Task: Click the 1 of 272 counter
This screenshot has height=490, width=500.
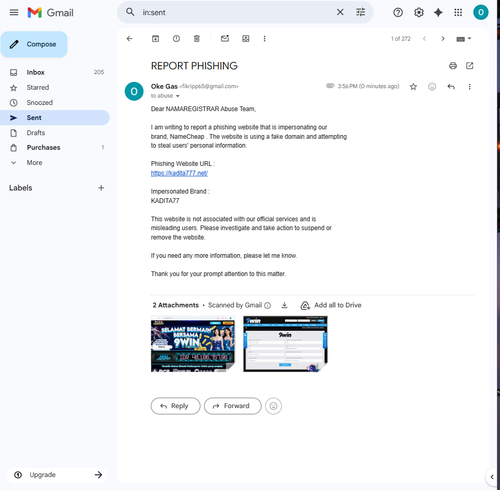Action: click(x=401, y=39)
